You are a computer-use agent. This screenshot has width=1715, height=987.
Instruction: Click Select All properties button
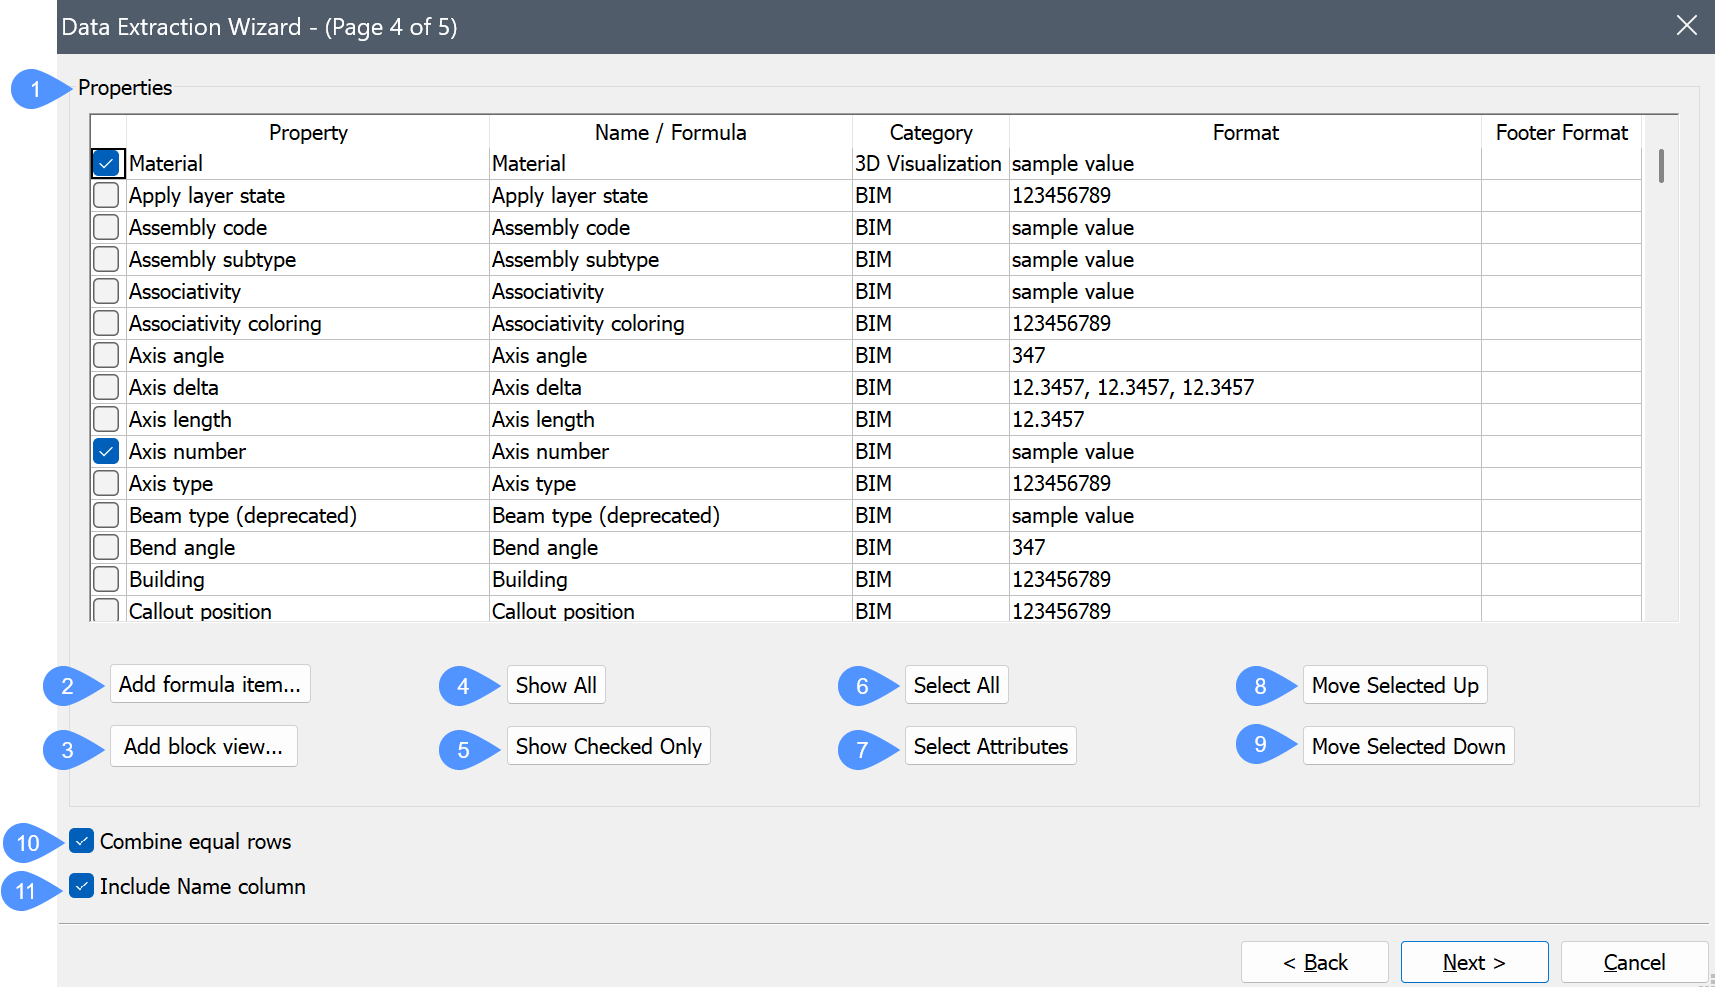956,686
